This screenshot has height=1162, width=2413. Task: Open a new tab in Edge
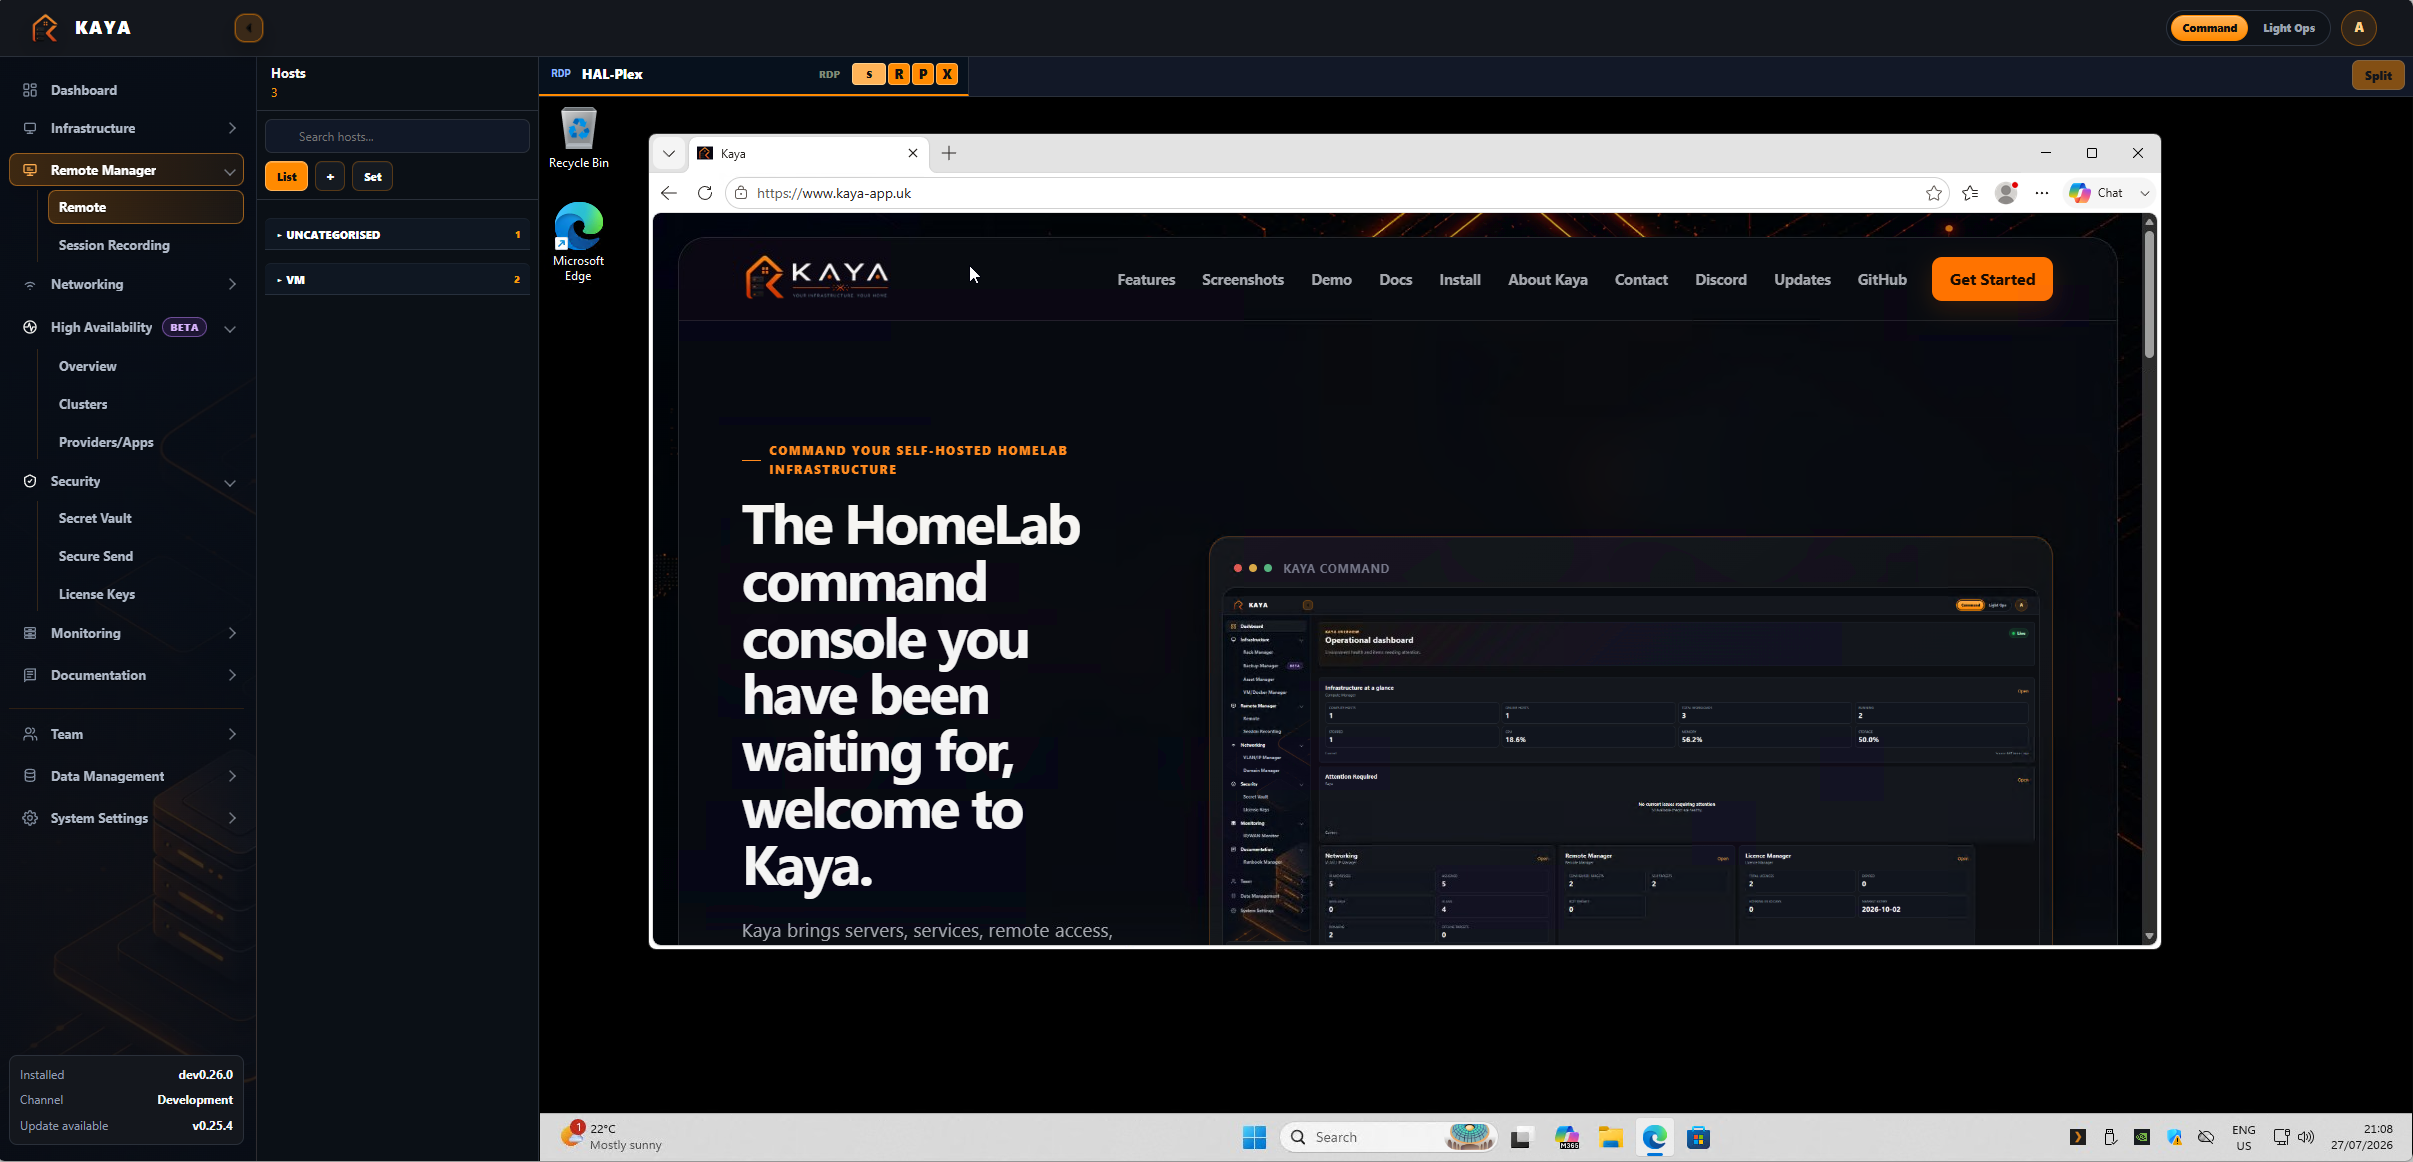(949, 153)
